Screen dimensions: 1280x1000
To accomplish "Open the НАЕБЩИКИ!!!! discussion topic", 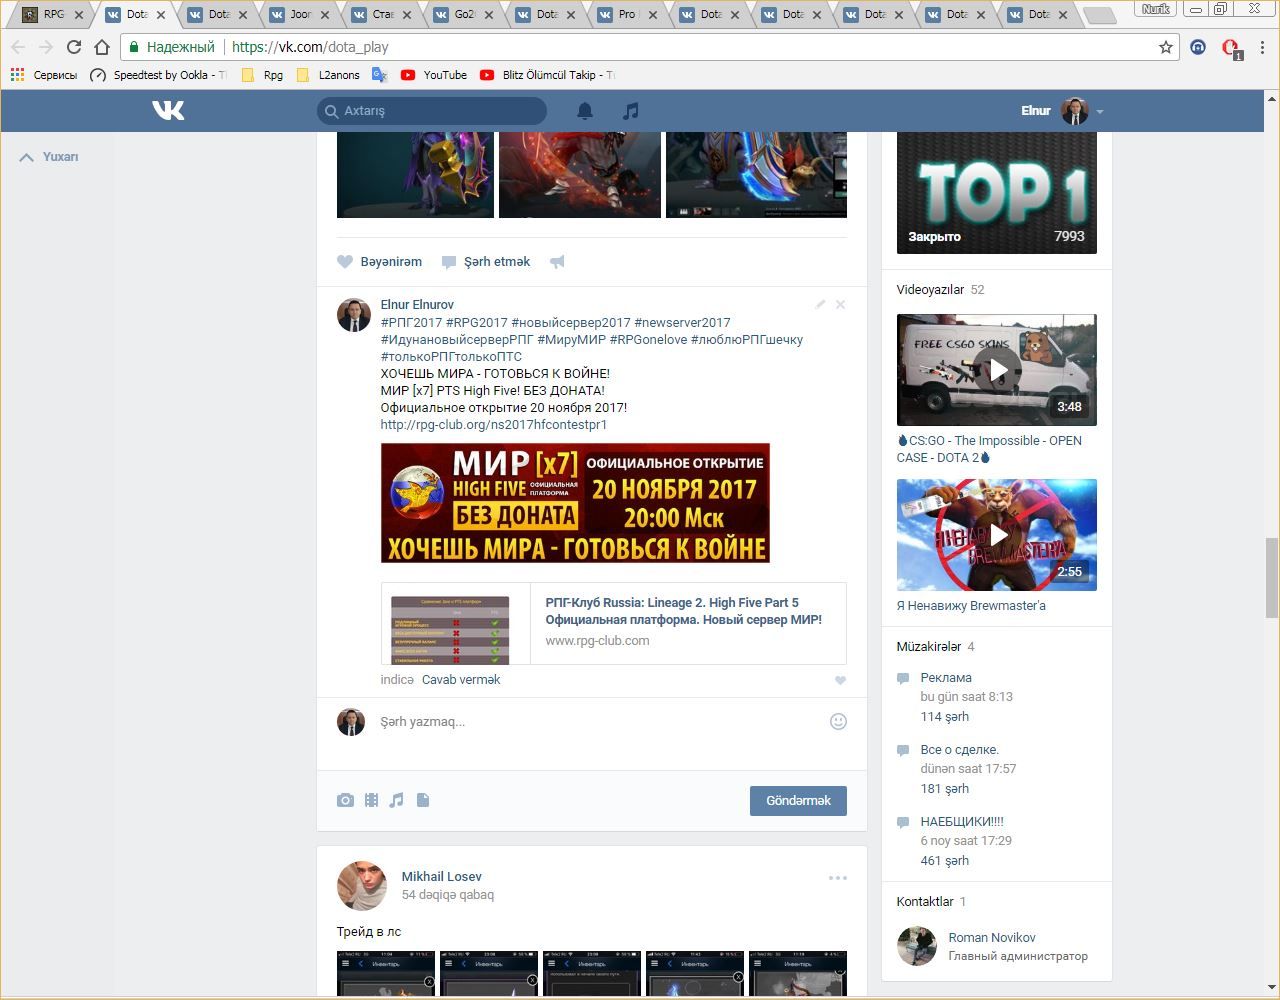I will pyautogui.click(x=962, y=822).
